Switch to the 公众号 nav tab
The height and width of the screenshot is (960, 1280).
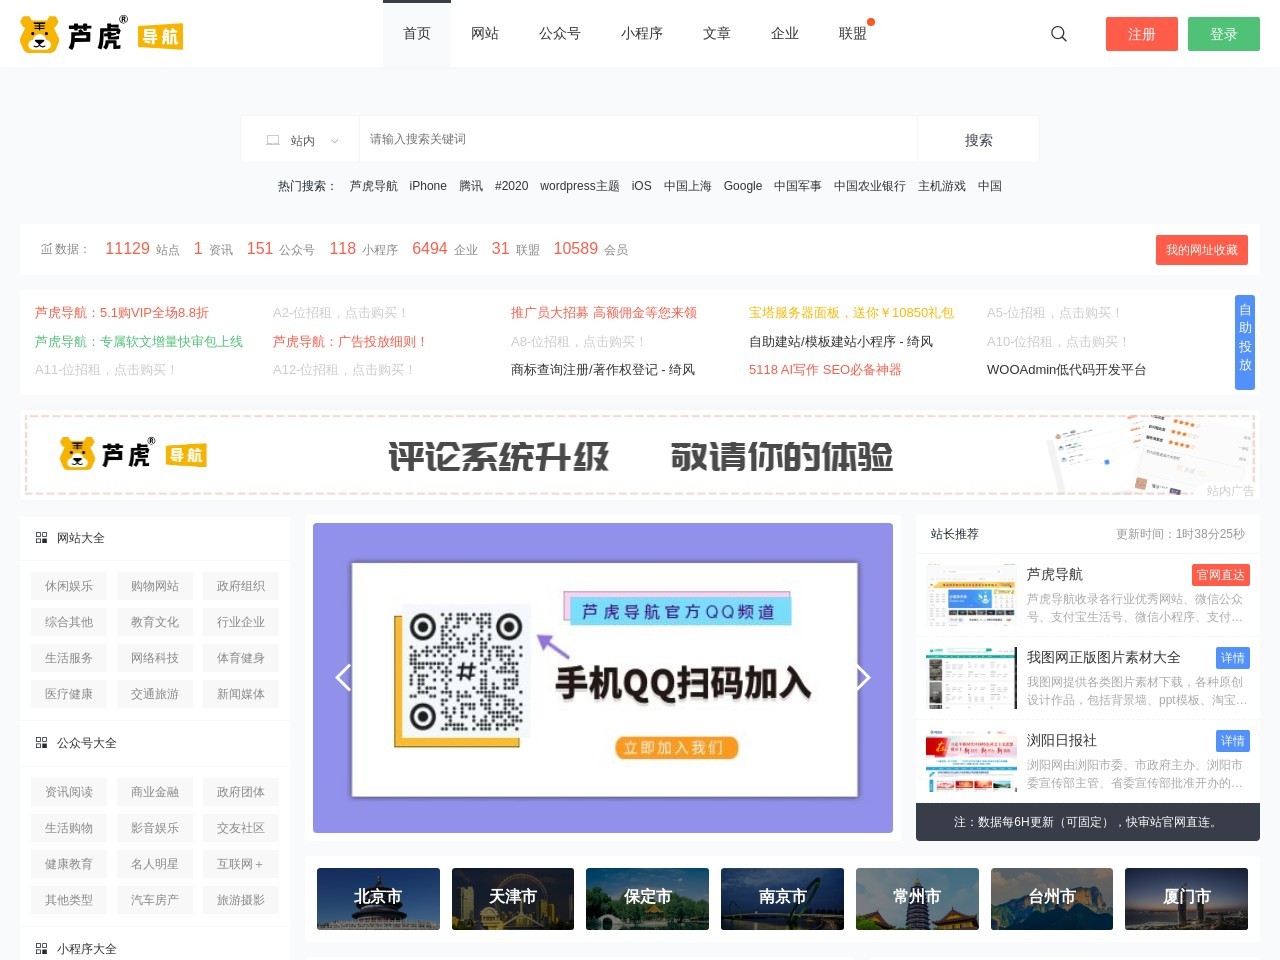pyautogui.click(x=559, y=34)
